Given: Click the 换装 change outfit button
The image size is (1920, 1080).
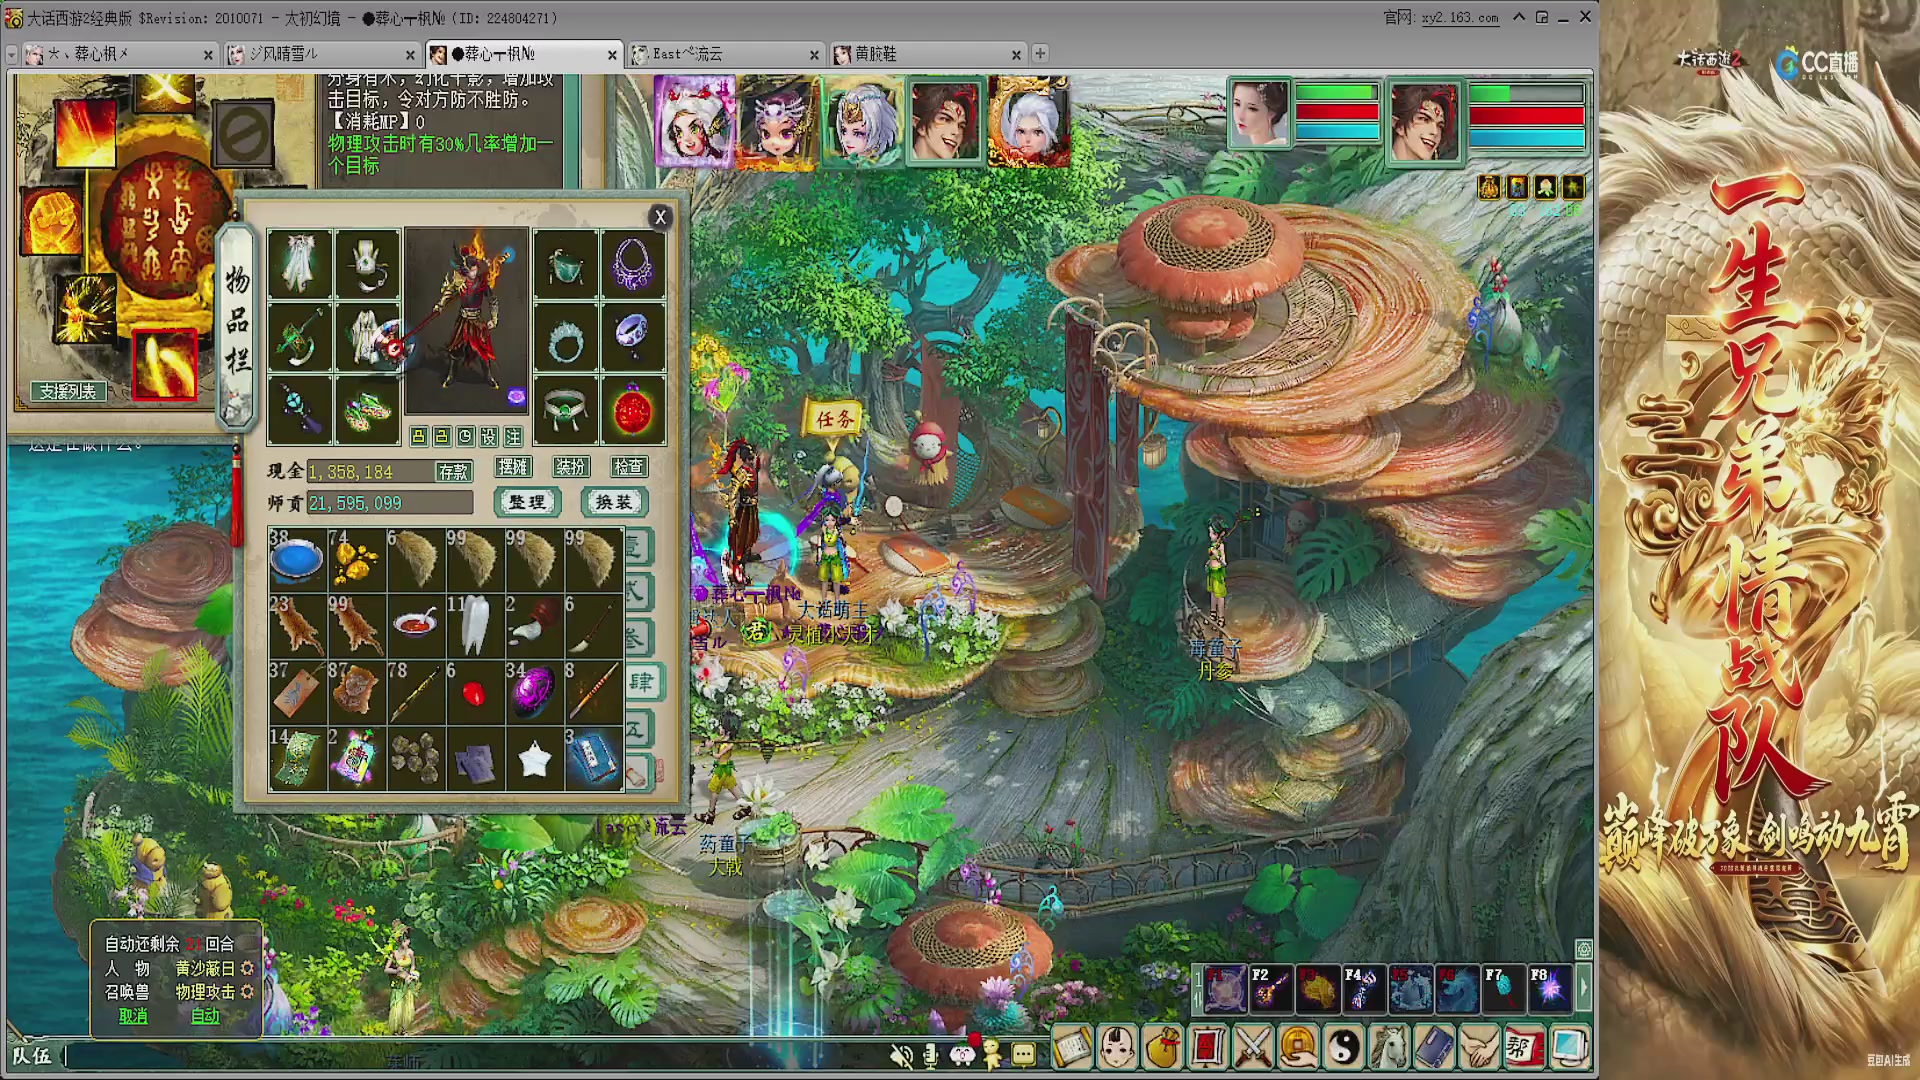Looking at the screenshot, I should (614, 502).
